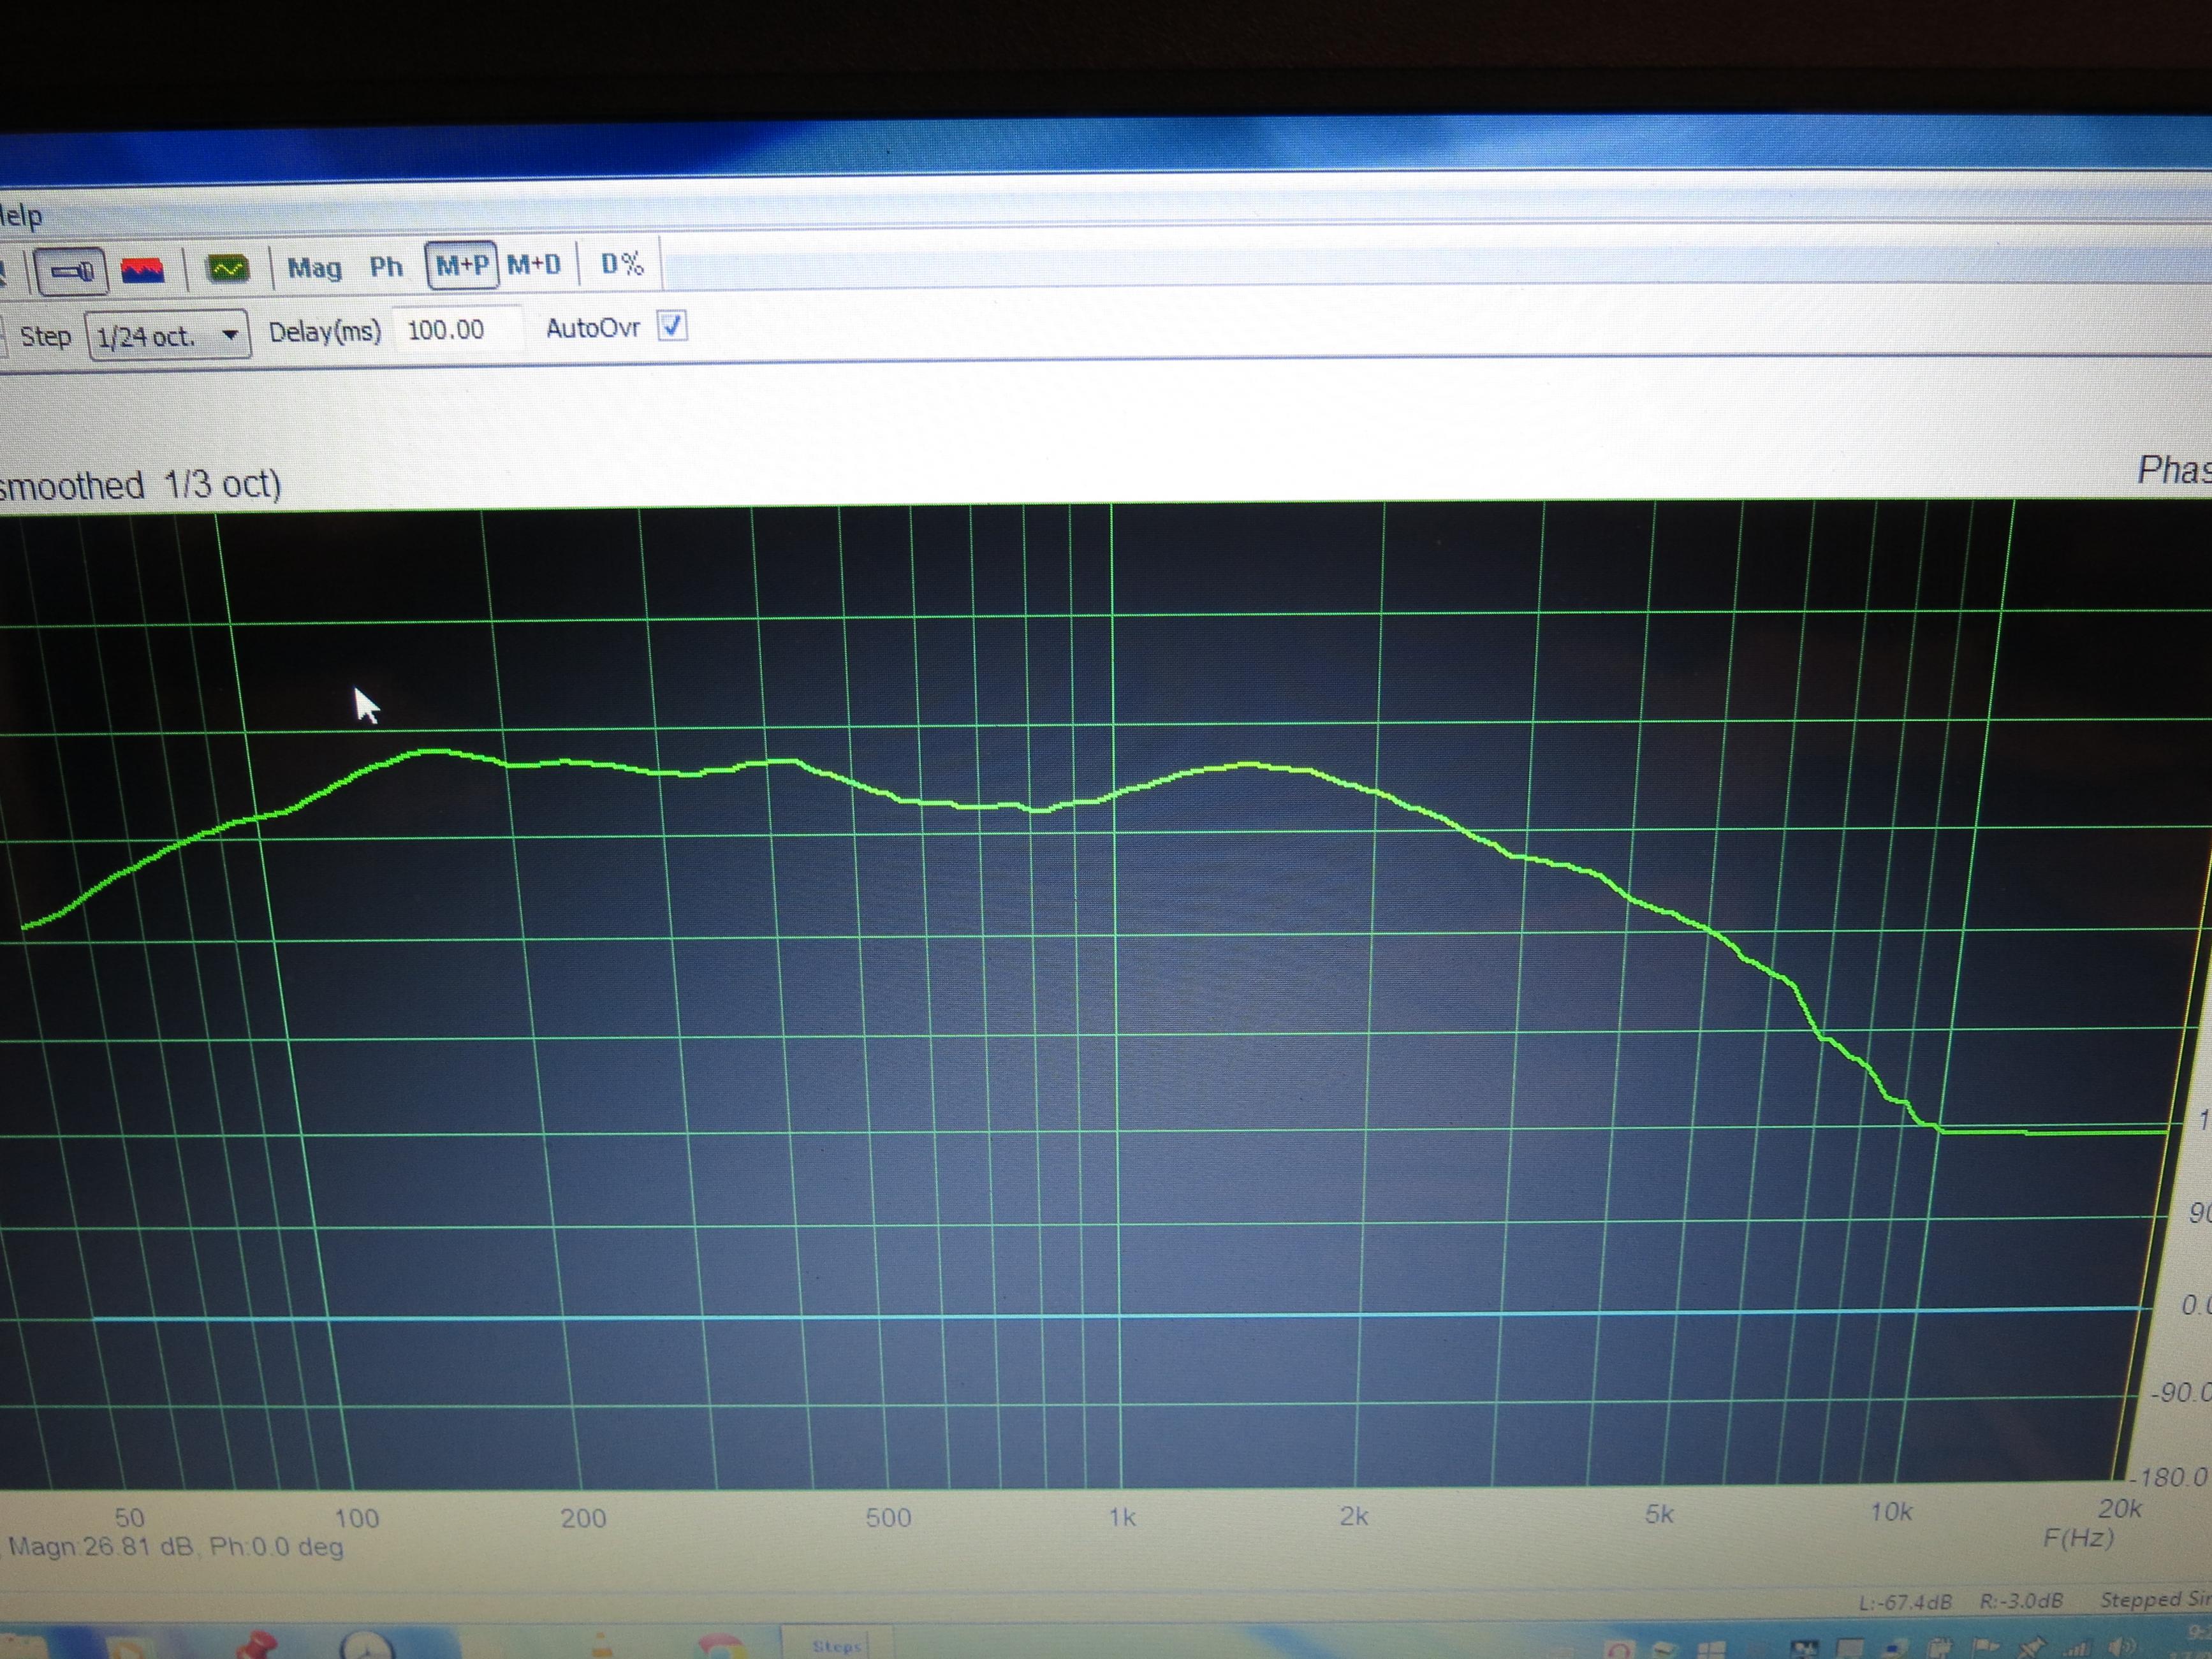The image size is (2212, 1659).
Task: Click the green signal generator icon
Action: pyautogui.click(x=227, y=268)
